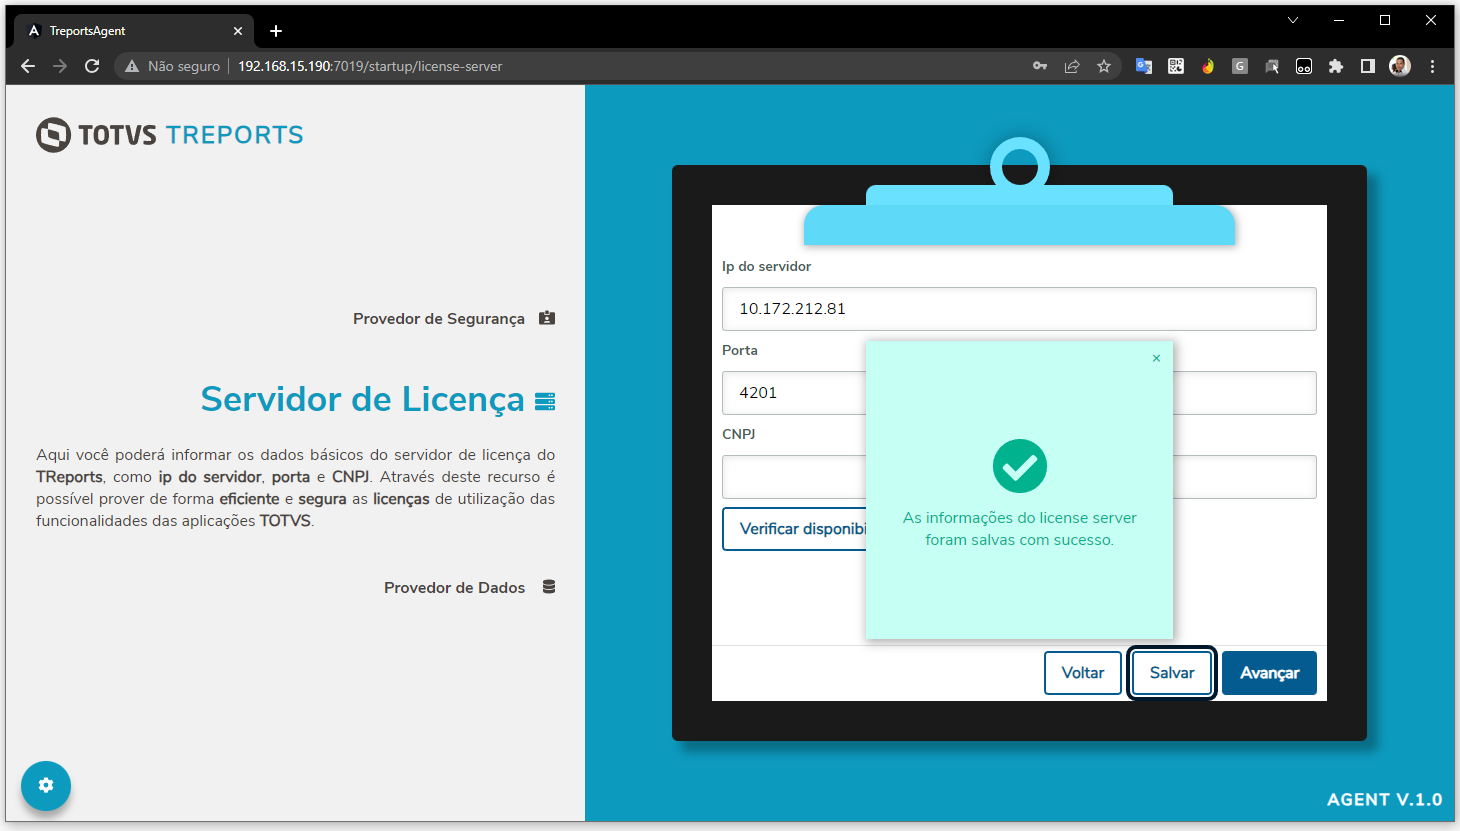
Task: Open the Extensions puzzle menu
Action: pyautogui.click(x=1336, y=66)
